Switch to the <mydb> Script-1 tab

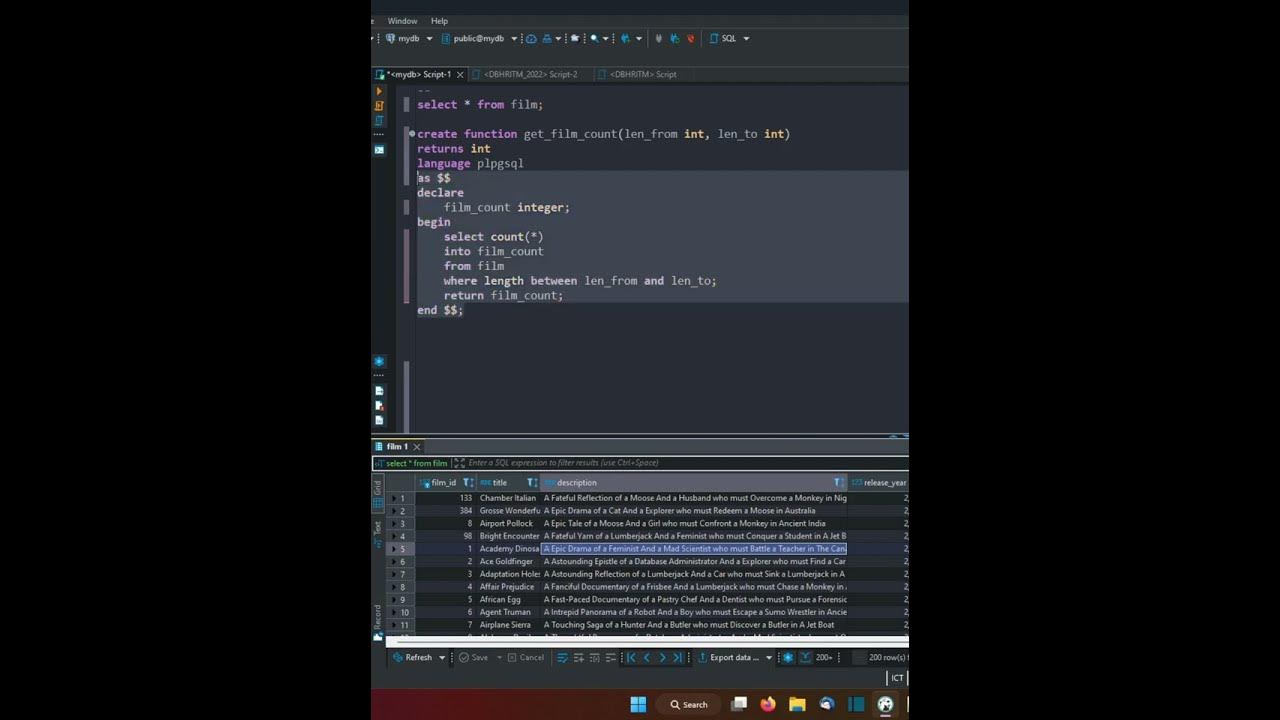(420, 74)
